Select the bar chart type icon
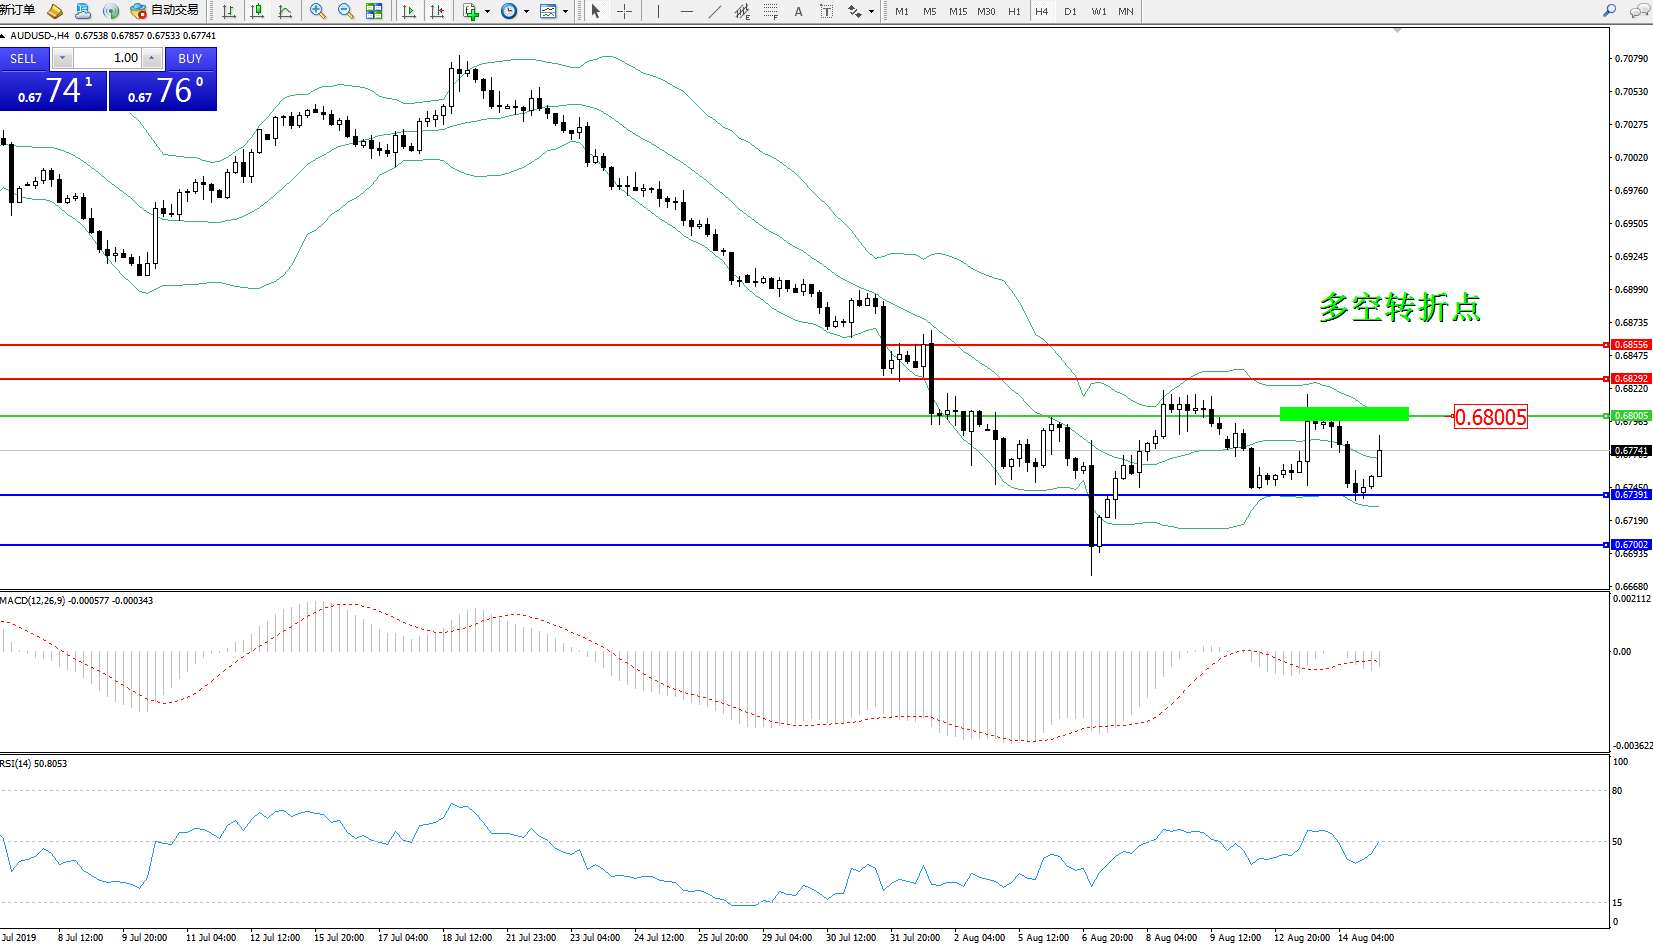The width and height of the screenshot is (1653, 949). tap(229, 11)
